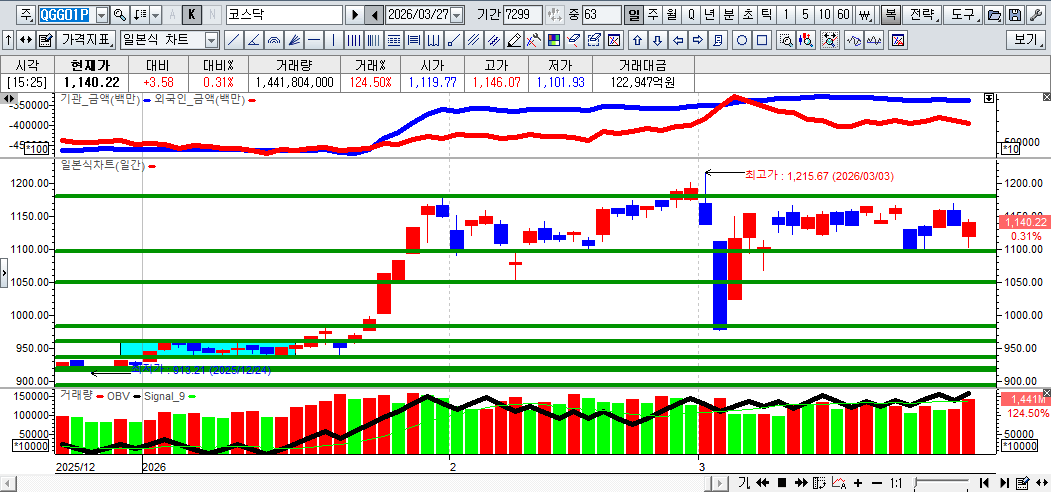
Task: Toggle the K (KOSPI) market button
Action: click(191, 15)
